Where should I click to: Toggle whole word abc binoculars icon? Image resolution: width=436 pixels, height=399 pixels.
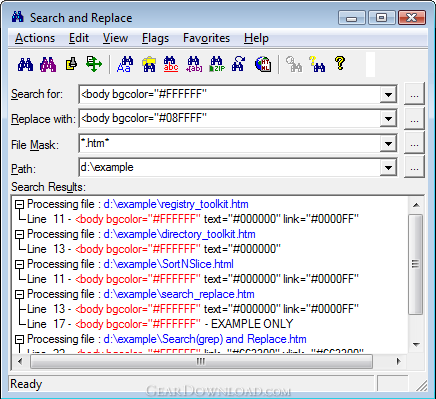pos(171,64)
